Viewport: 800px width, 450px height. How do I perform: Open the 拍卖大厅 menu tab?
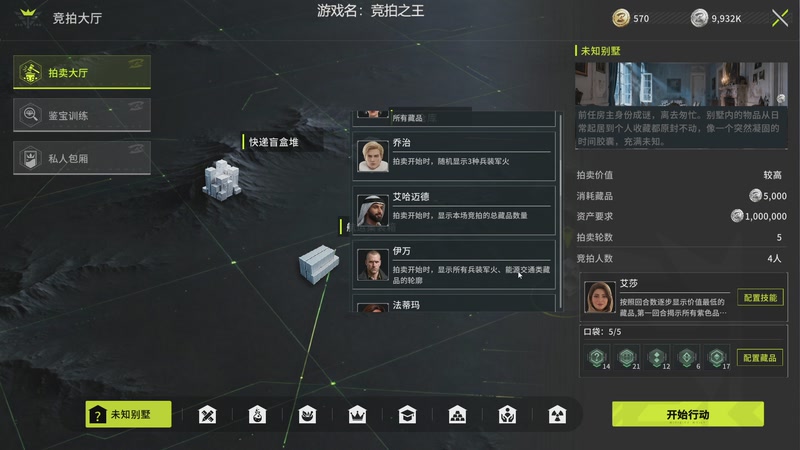point(82,72)
